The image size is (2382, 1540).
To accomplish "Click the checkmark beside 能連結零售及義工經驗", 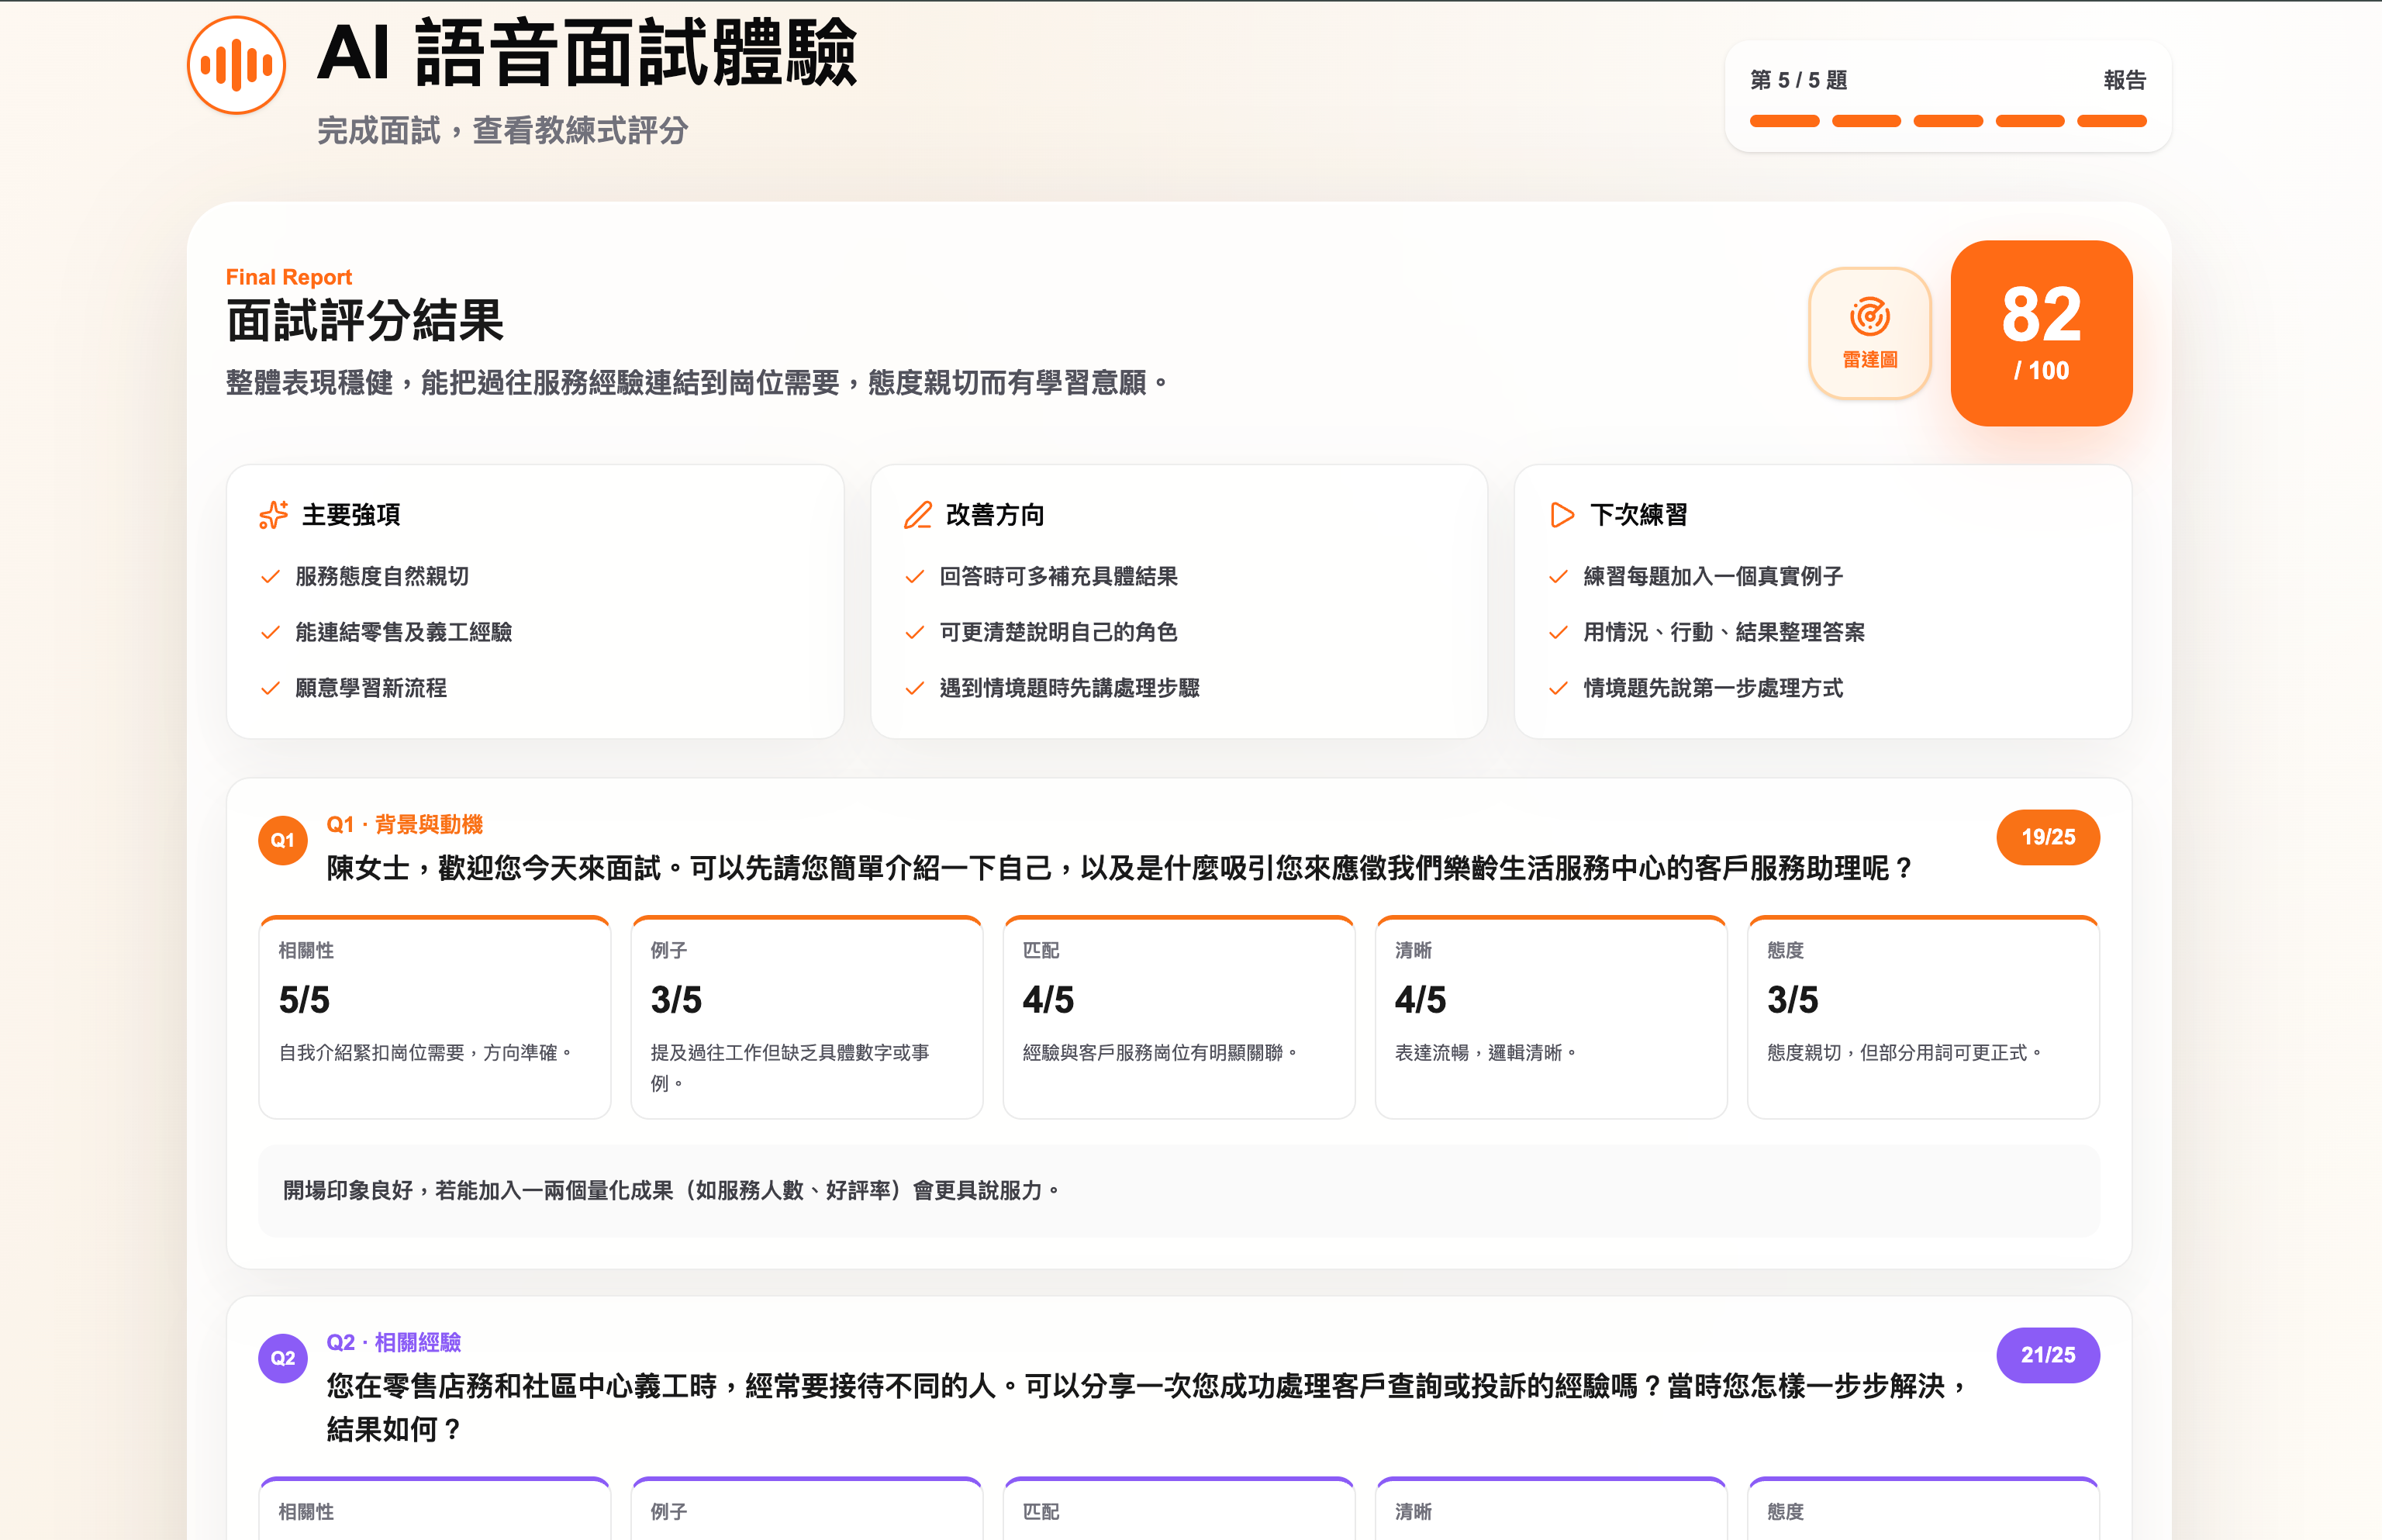I will (270, 633).
